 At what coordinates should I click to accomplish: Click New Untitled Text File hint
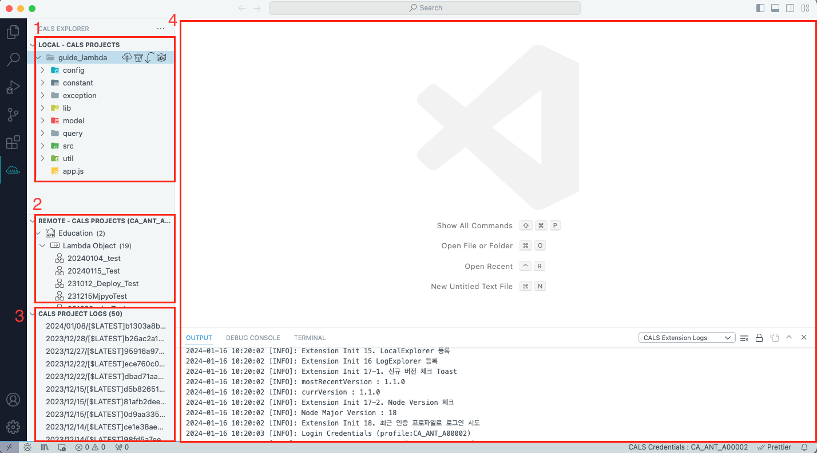pos(472,286)
